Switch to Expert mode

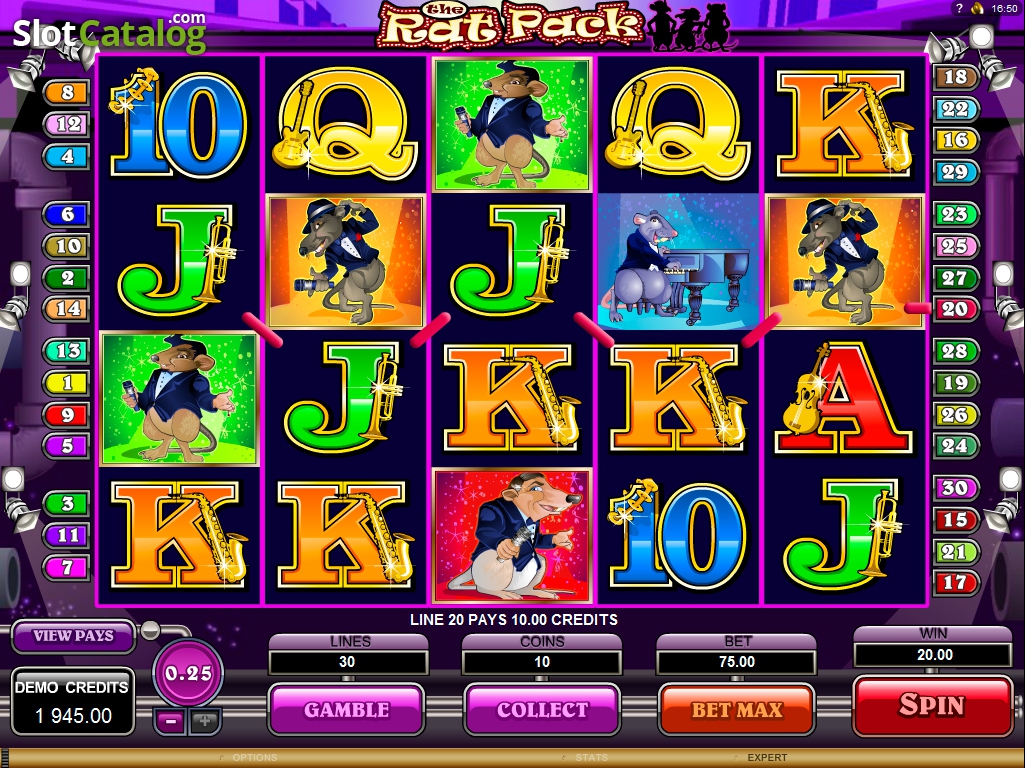[x=767, y=758]
